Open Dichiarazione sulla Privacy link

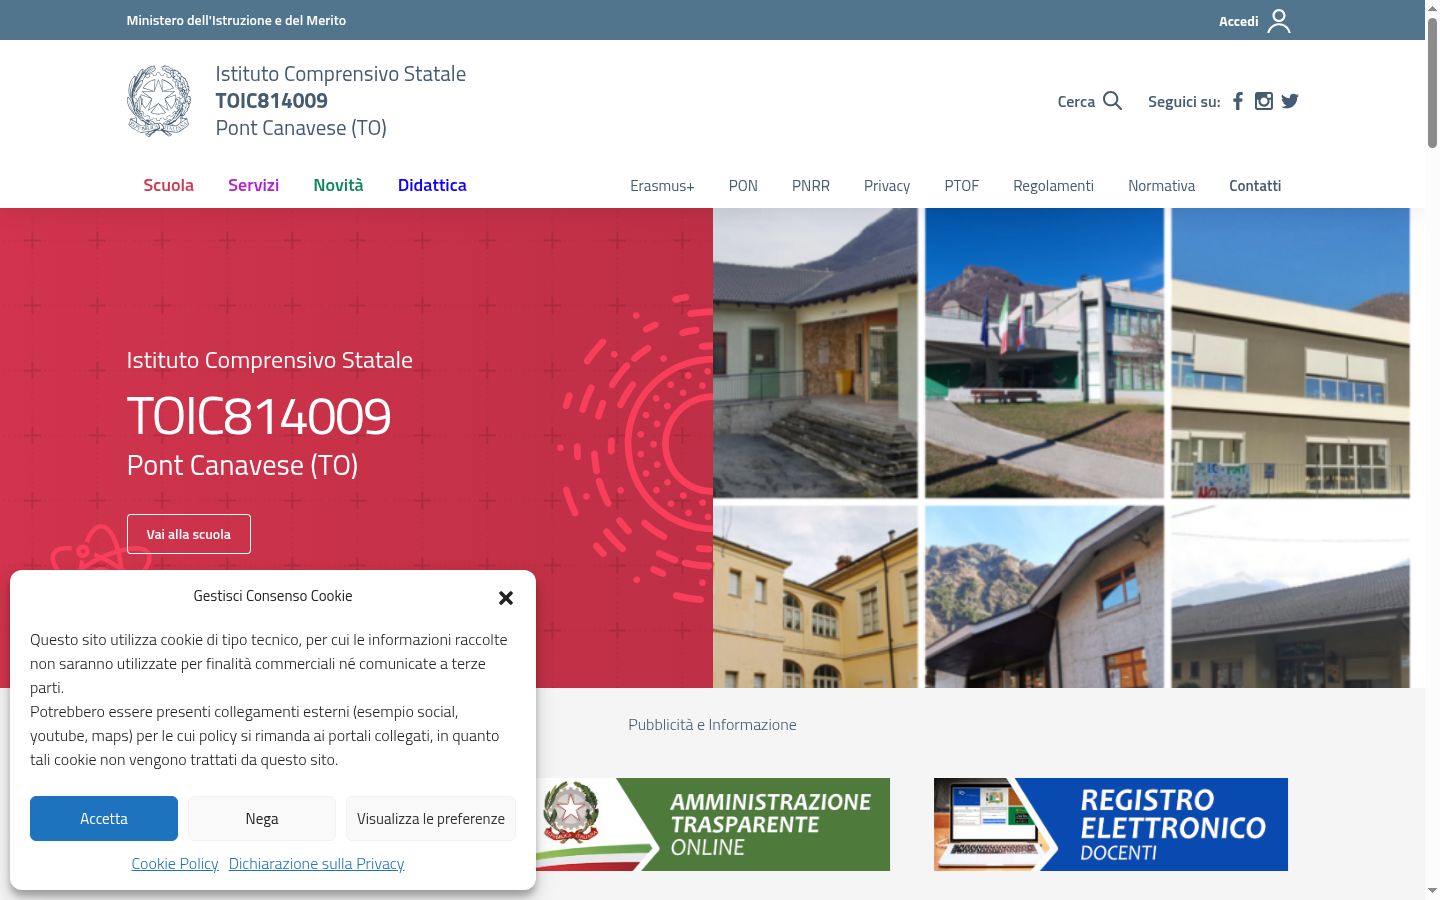[x=316, y=863]
